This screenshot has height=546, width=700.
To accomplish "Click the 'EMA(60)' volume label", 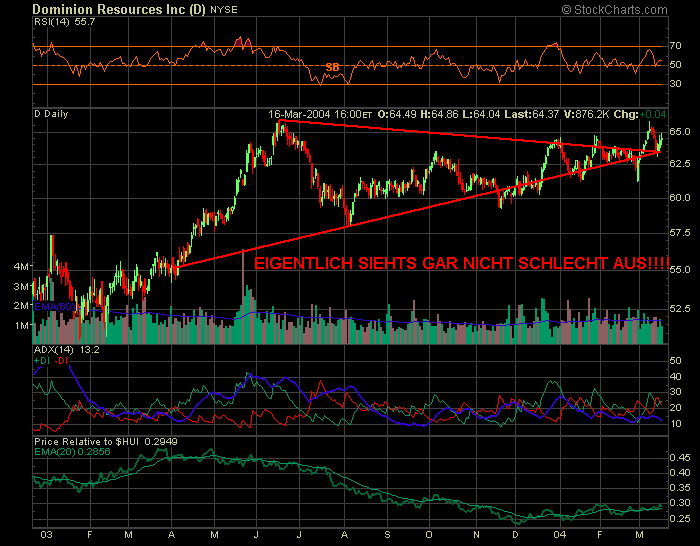I will [x=54, y=307].
